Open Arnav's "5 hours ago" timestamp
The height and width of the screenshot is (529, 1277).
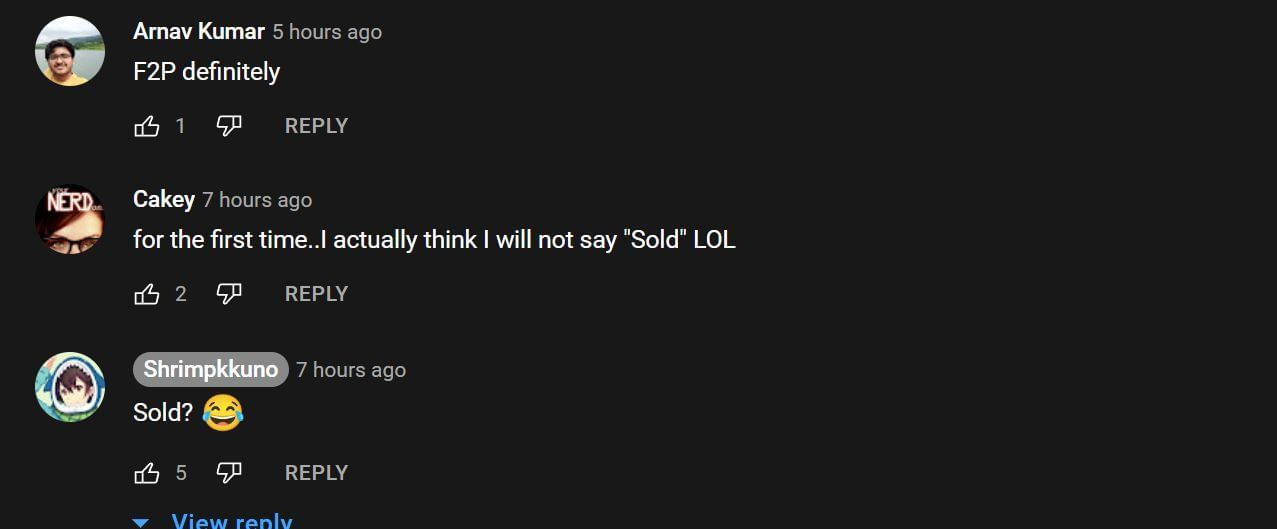[x=327, y=32]
